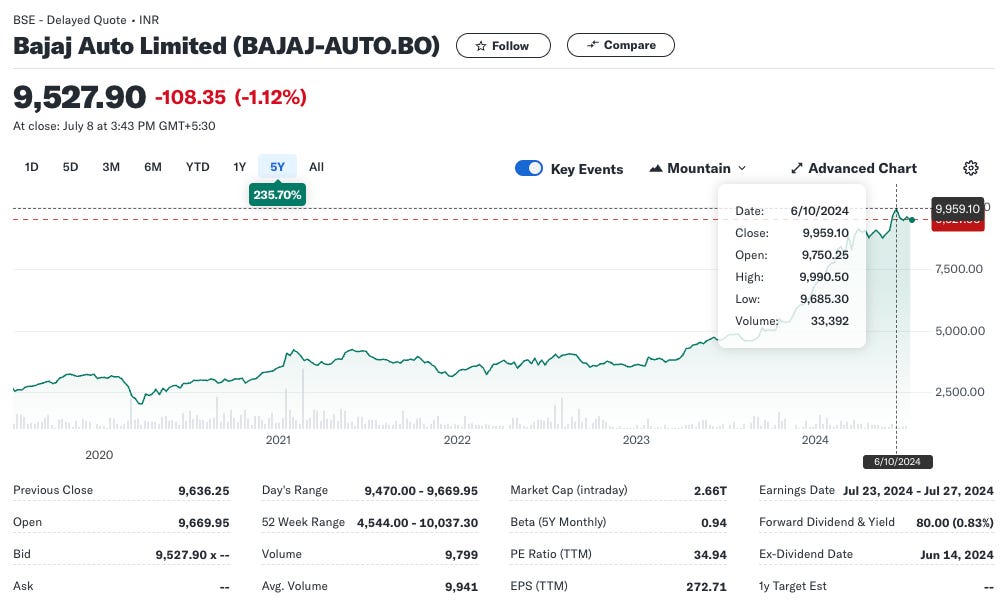Expand the Mountain chart type dropdown

[x=742, y=168]
